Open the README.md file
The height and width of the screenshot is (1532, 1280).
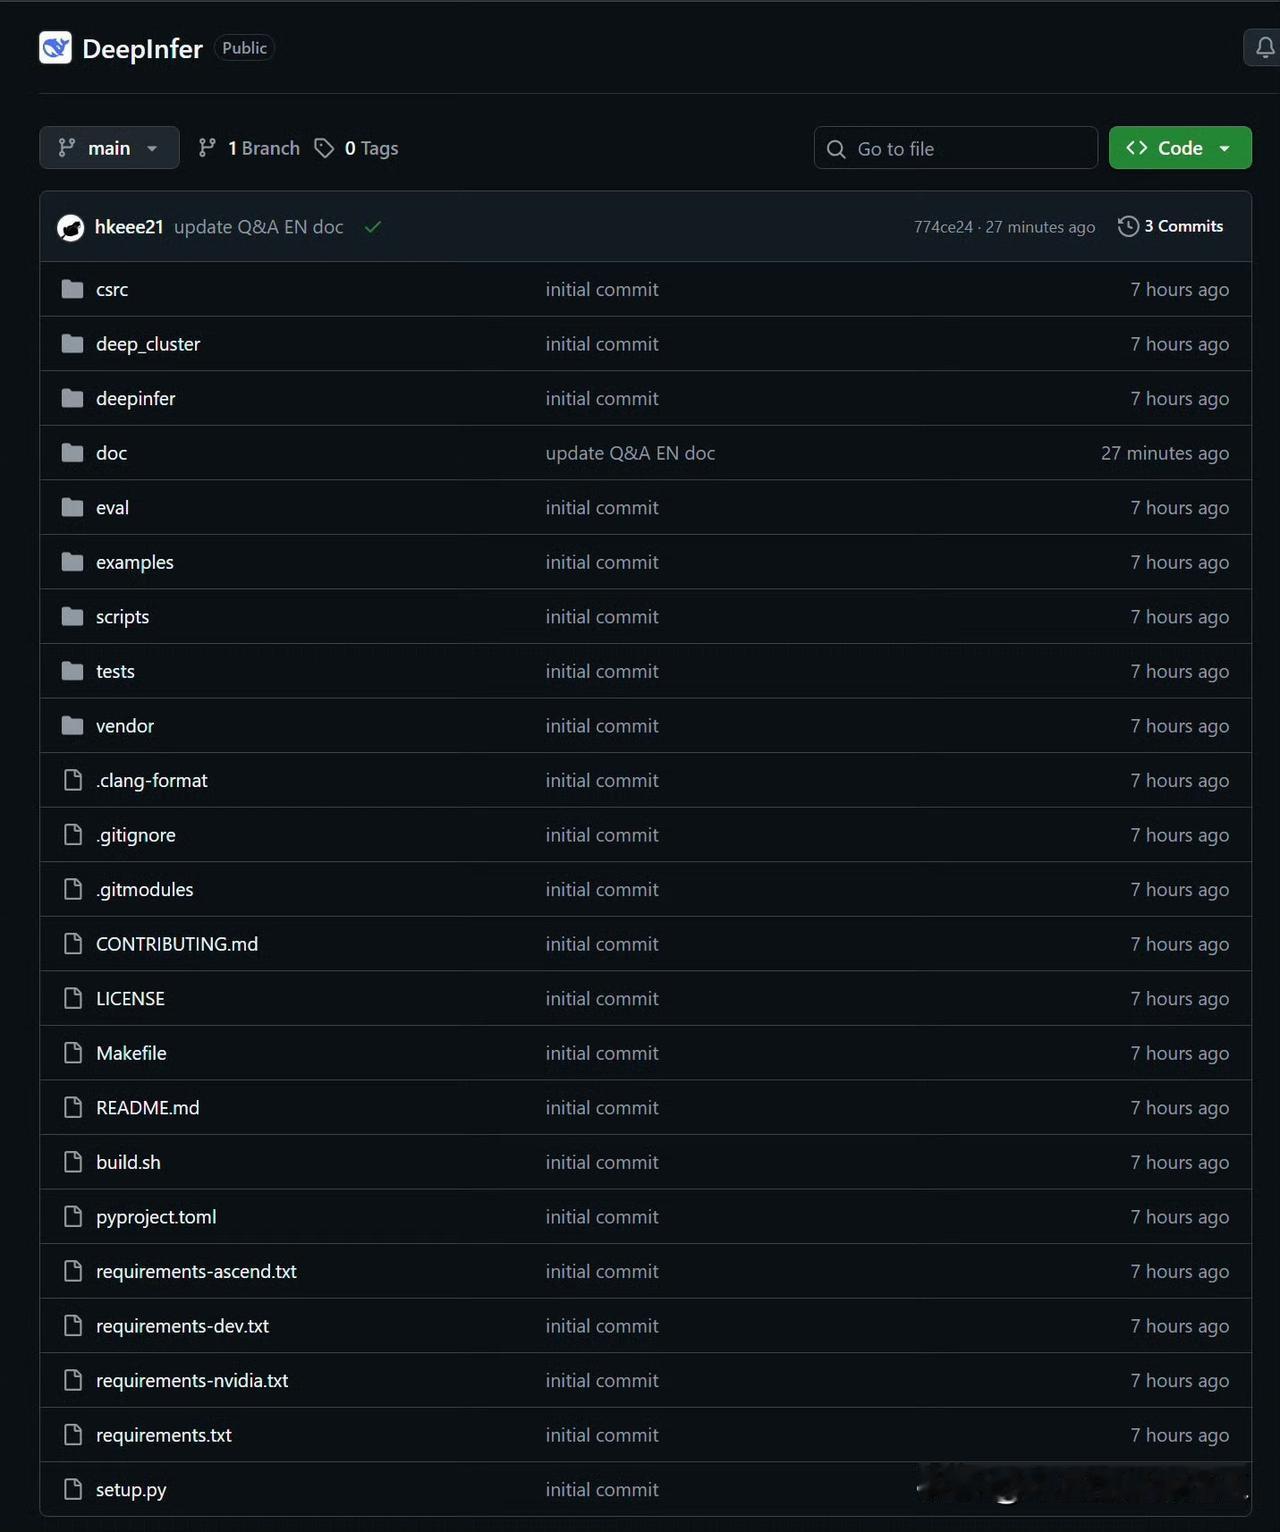click(x=148, y=1108)
